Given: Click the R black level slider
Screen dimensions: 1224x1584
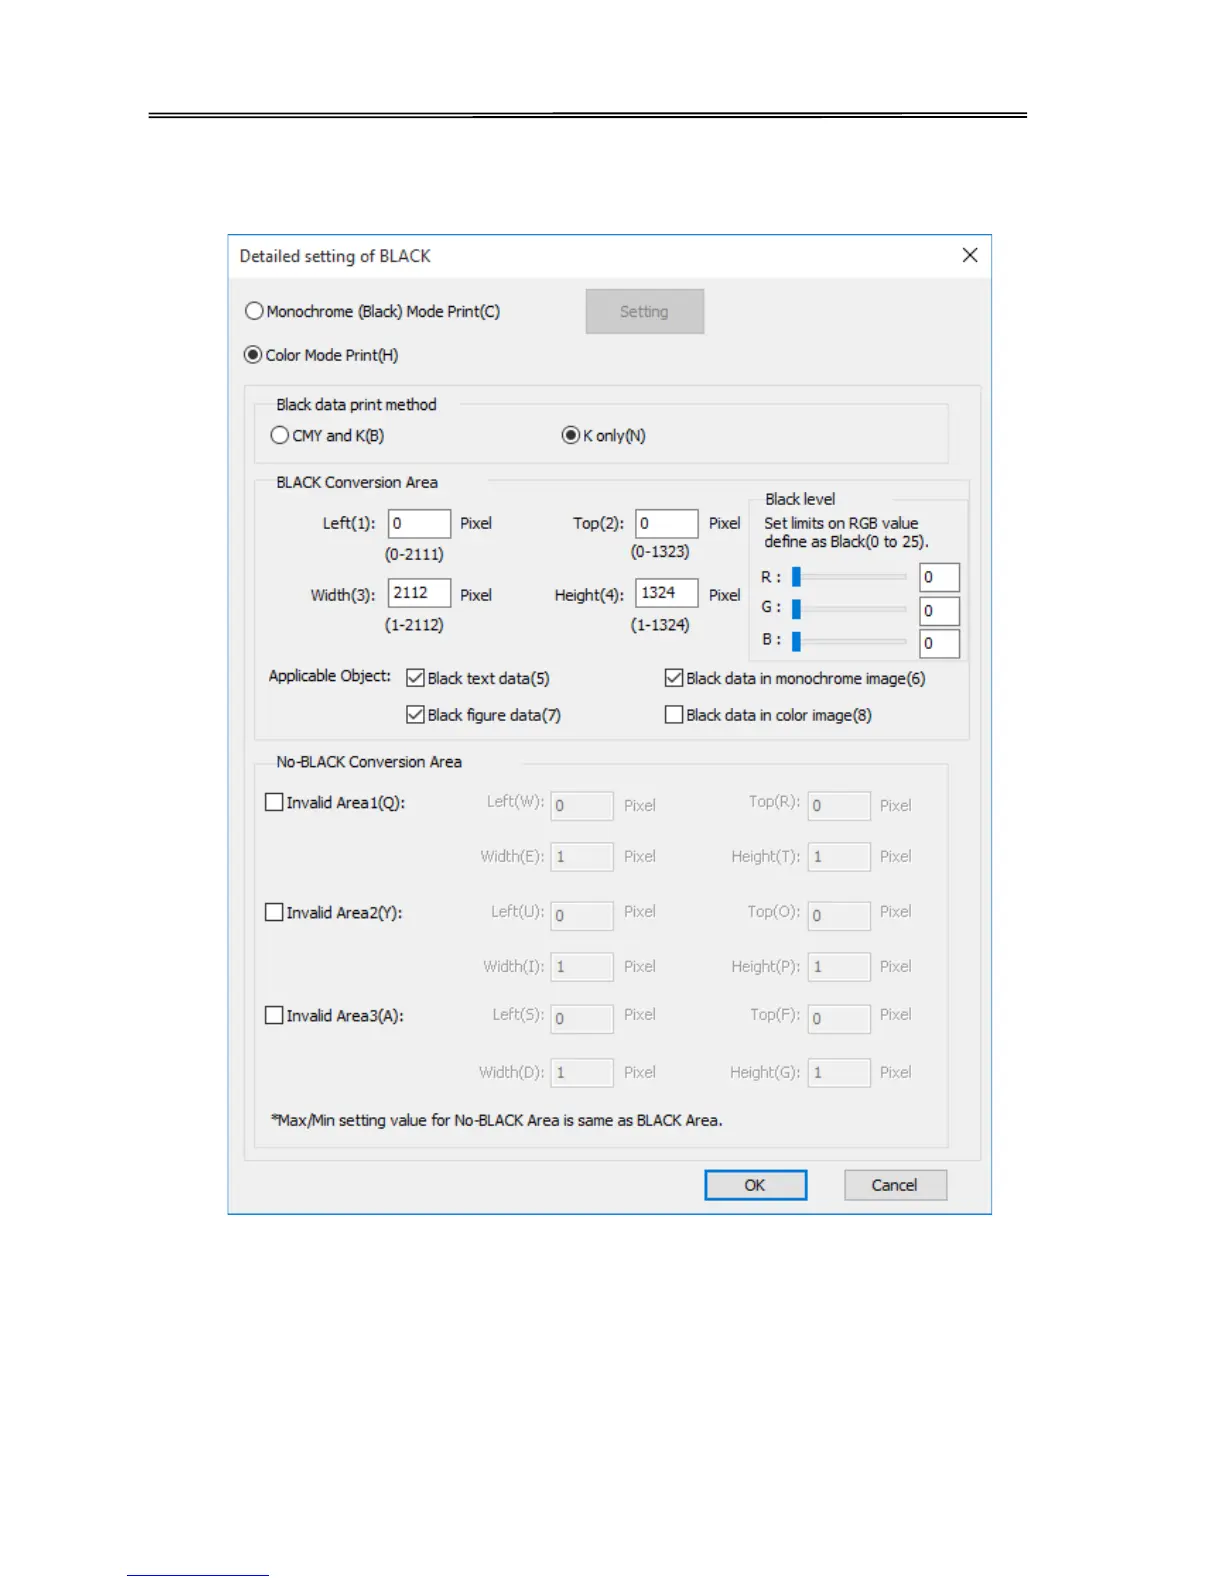Looking at the screenshot, I should (849, 577).
